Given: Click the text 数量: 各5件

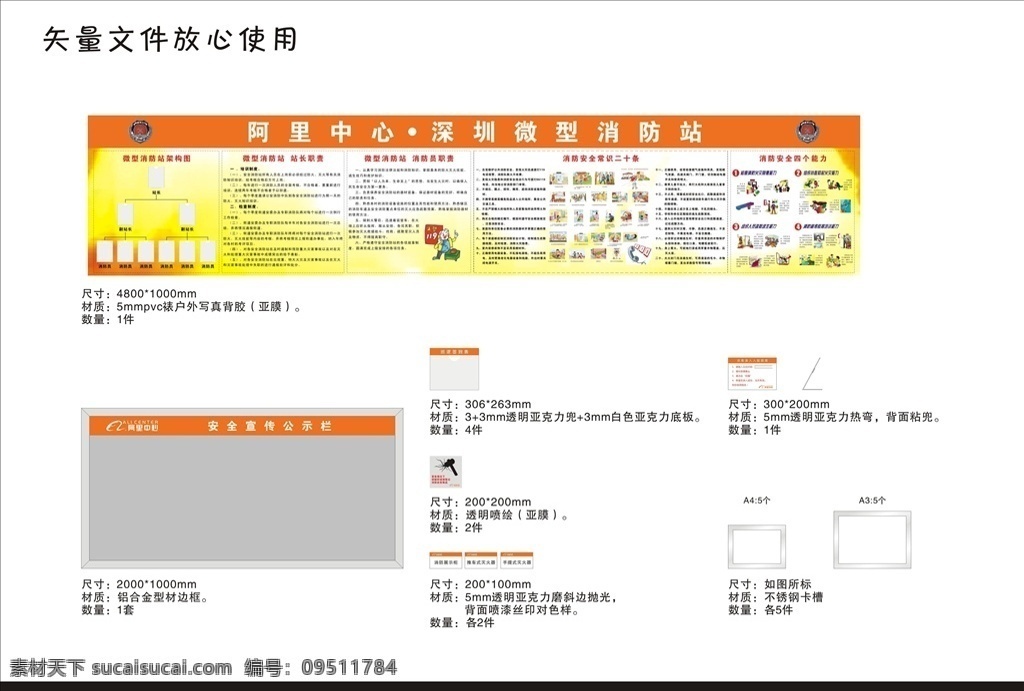Looking at the screenshot, I should click(761, 610).
